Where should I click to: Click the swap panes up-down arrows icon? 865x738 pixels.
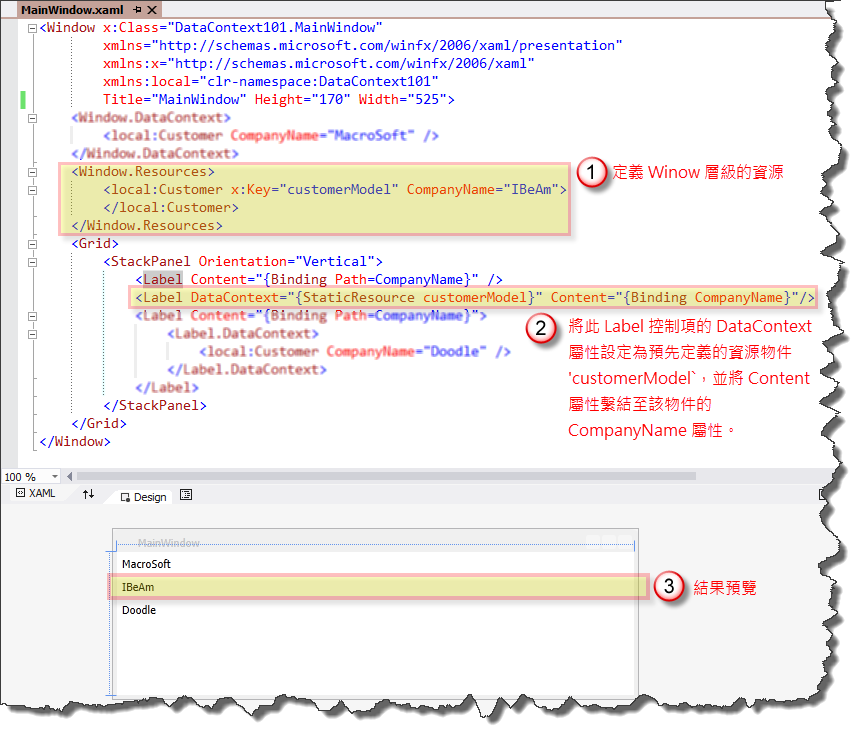tap(88, 494)
